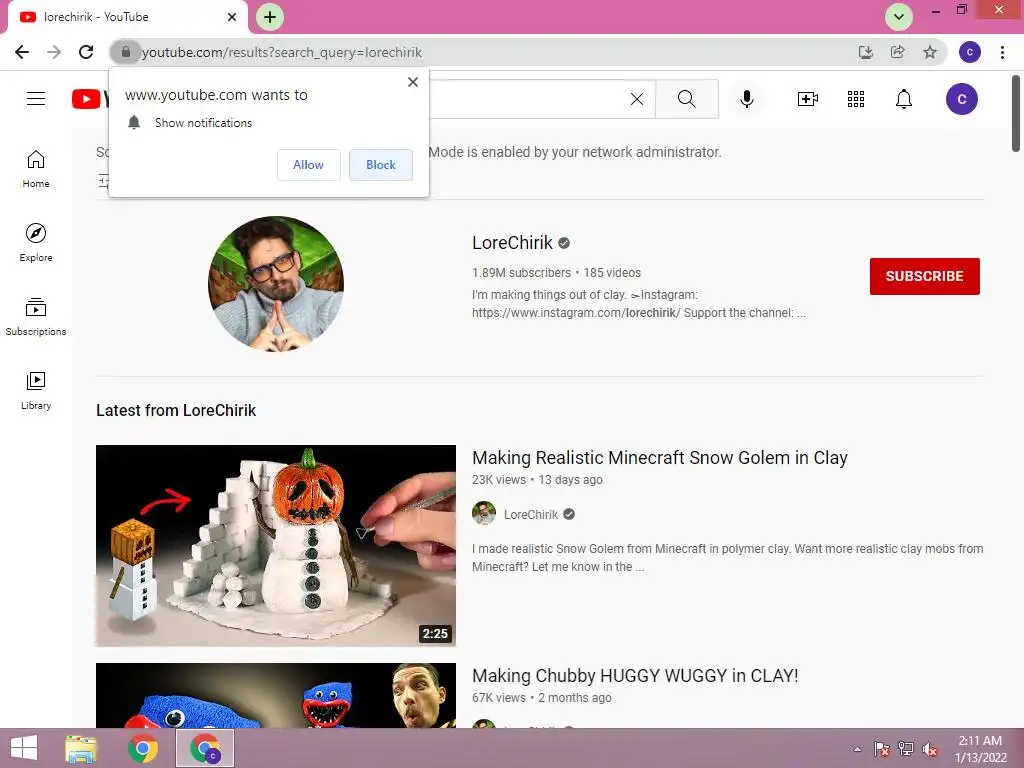Image resolution: width=1024 pixels, height=768 pixels.
Task: Open a new browser tab
Action: [270, 17]
